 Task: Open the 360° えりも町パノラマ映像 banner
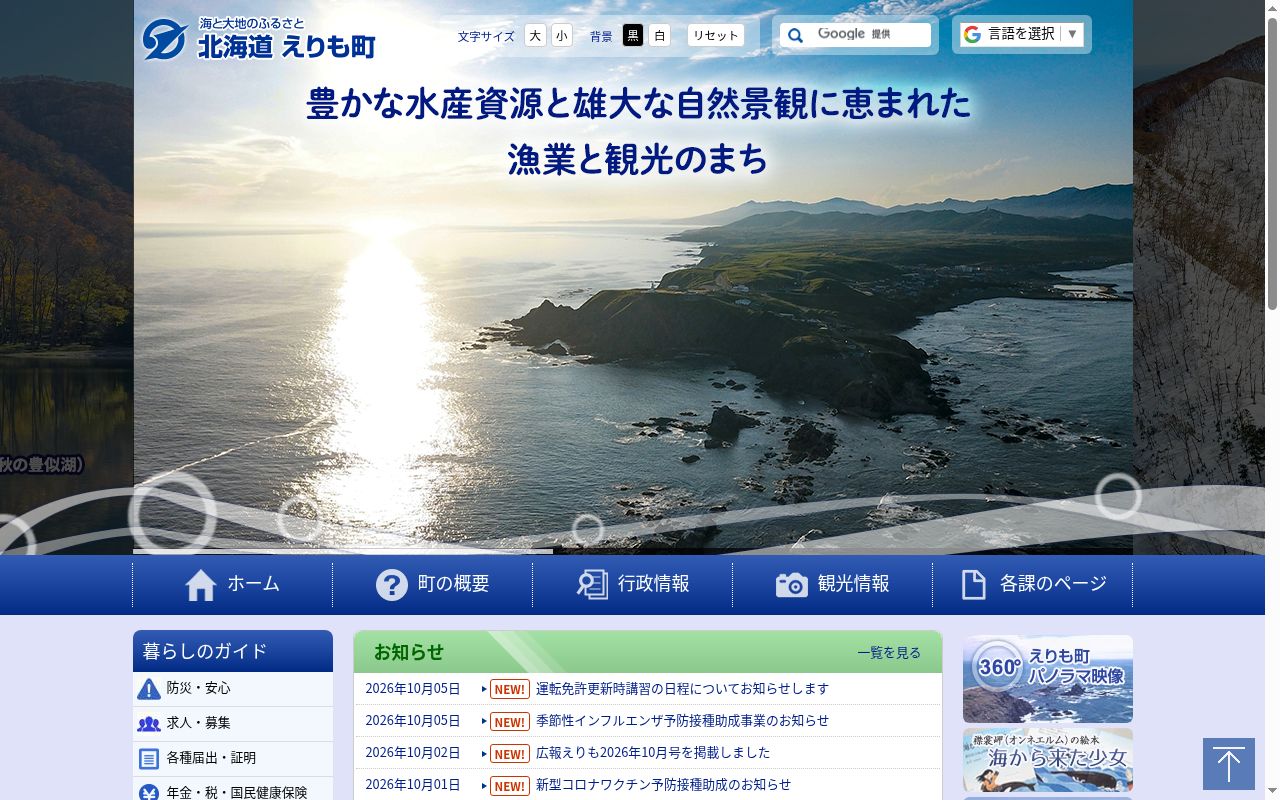tap(1048, 679)
